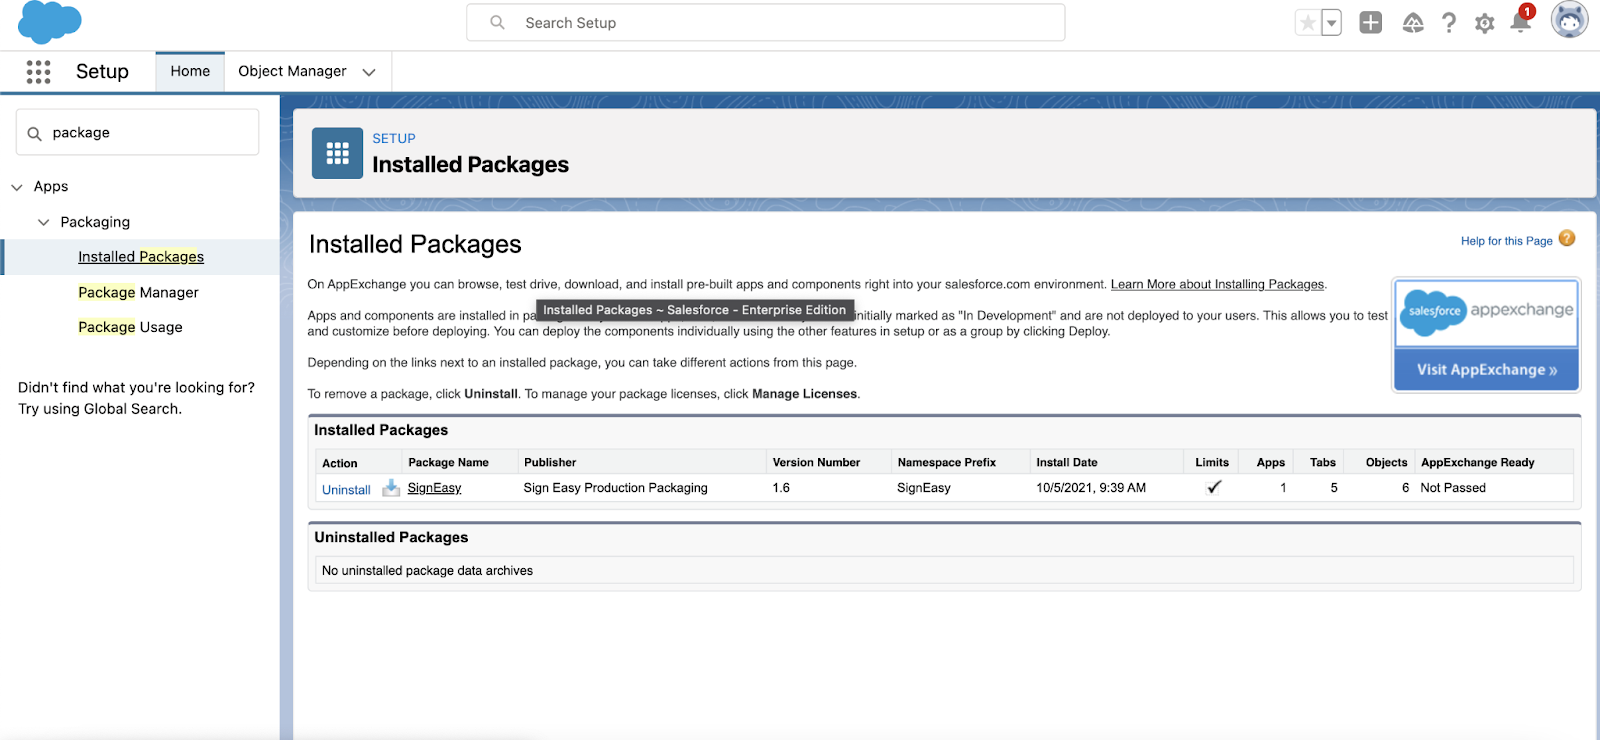Image resolution: width=1600 pixels, height=740 pixels.
Task: Click the Salesforce AppExchange logo banner
Action: [x=1487, y=313]
